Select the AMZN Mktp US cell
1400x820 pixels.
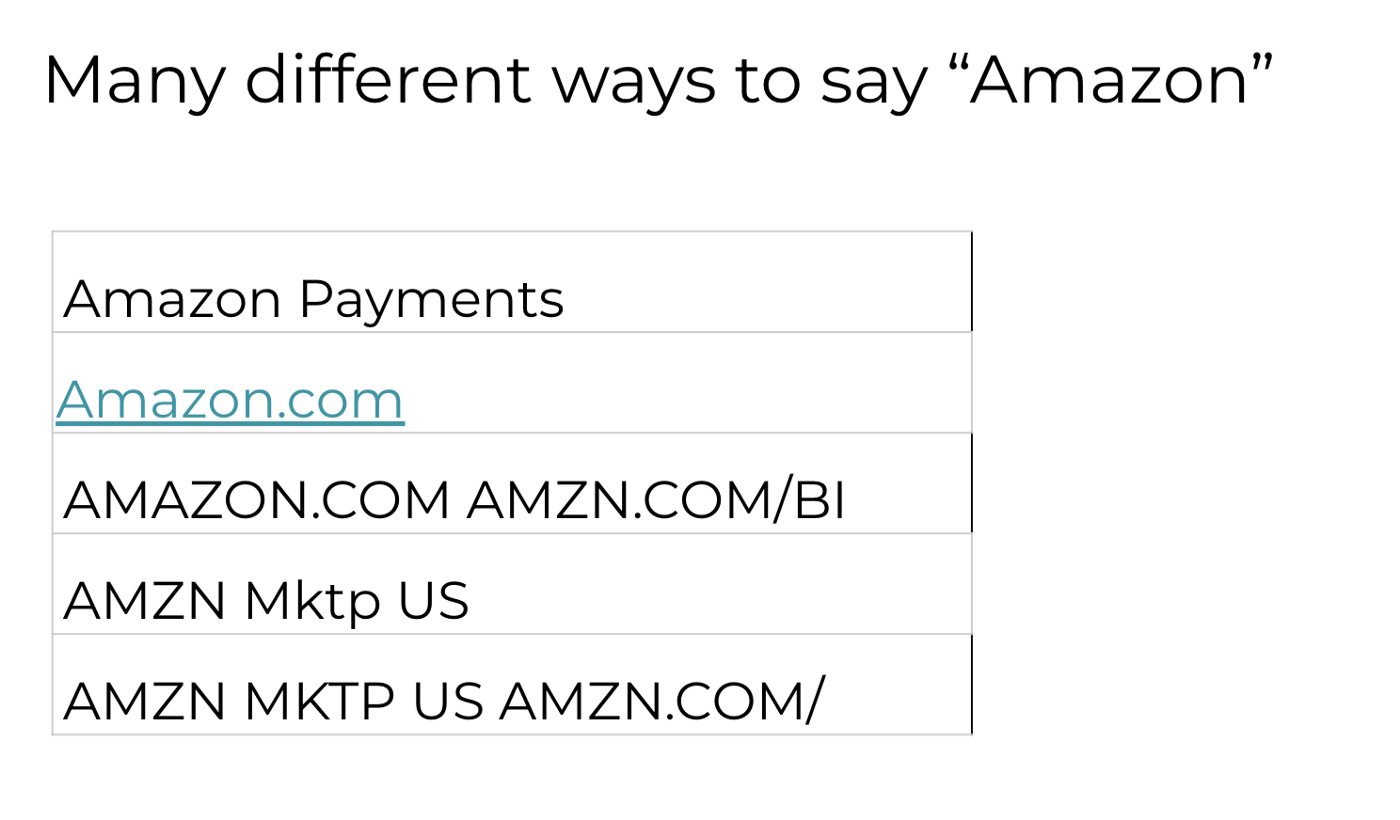512,583
